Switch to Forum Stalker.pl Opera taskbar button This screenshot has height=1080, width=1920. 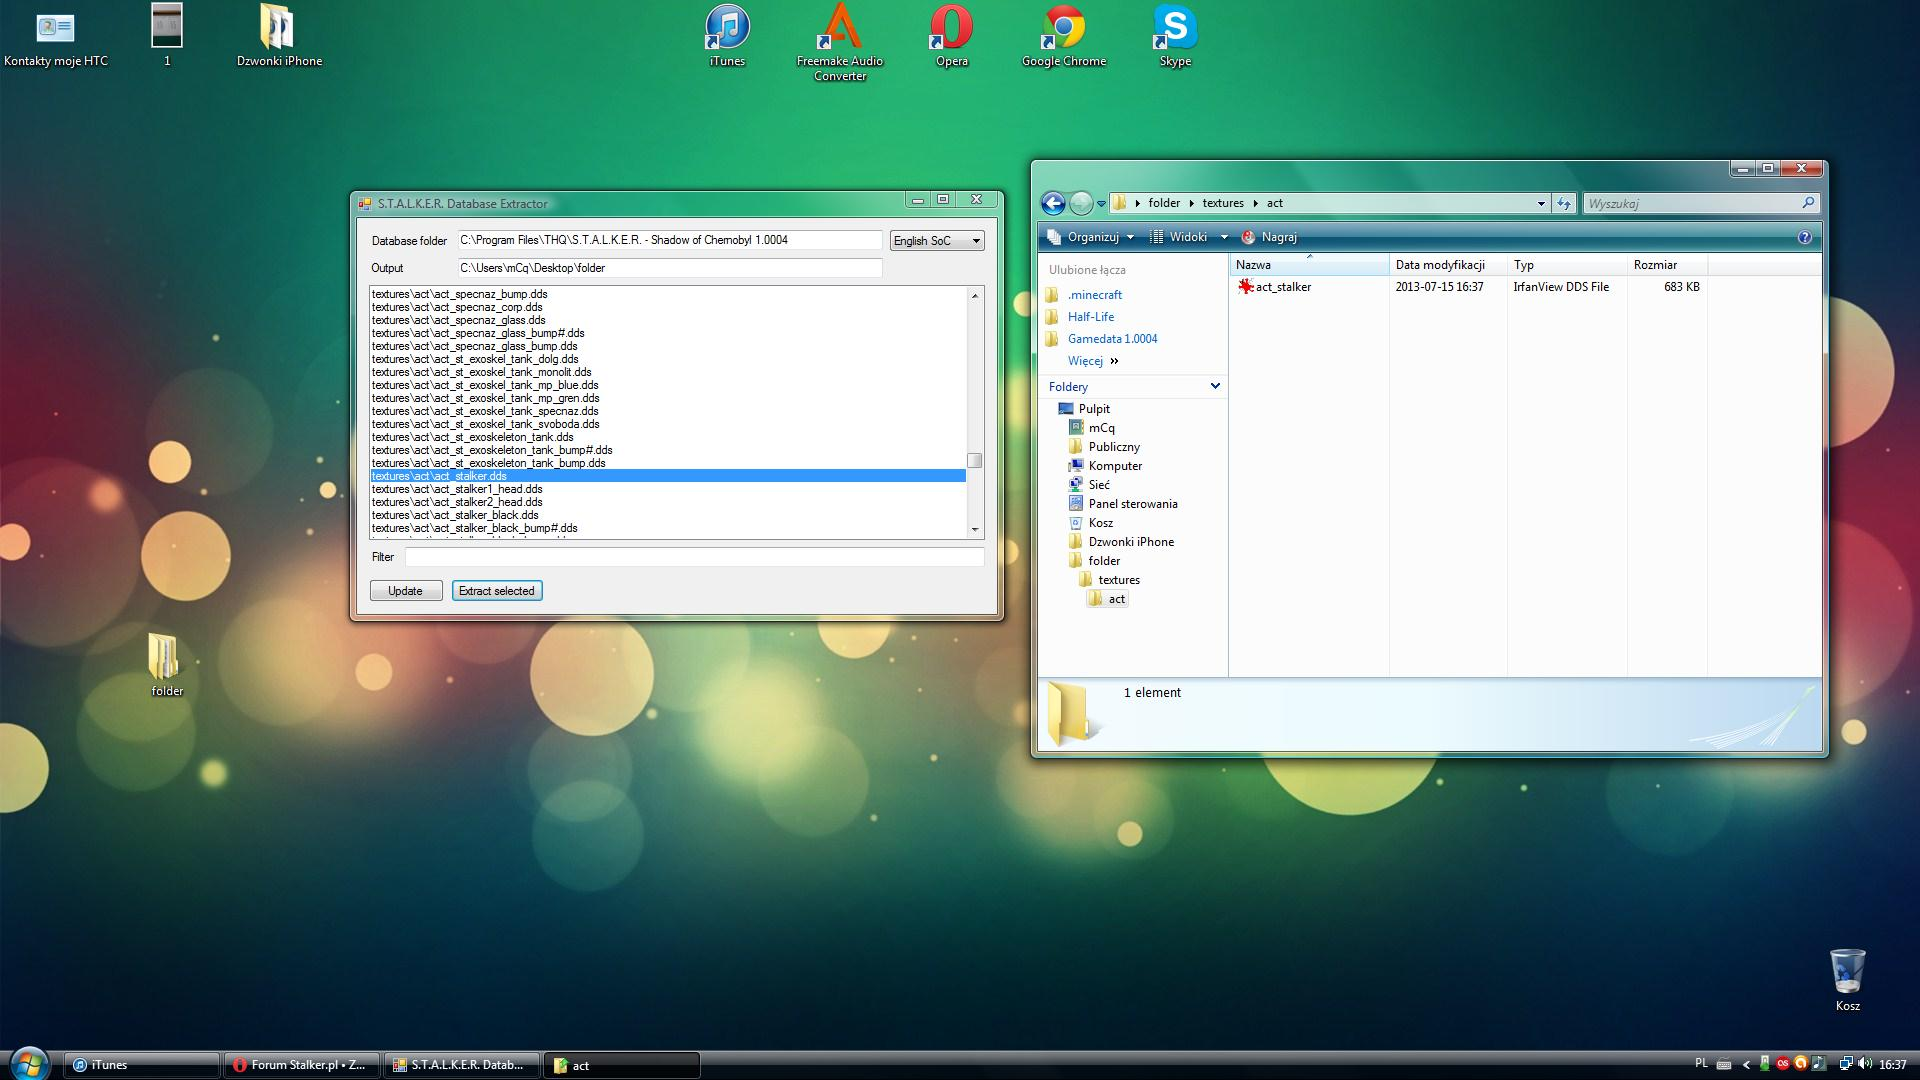(x=302, y=1065)
